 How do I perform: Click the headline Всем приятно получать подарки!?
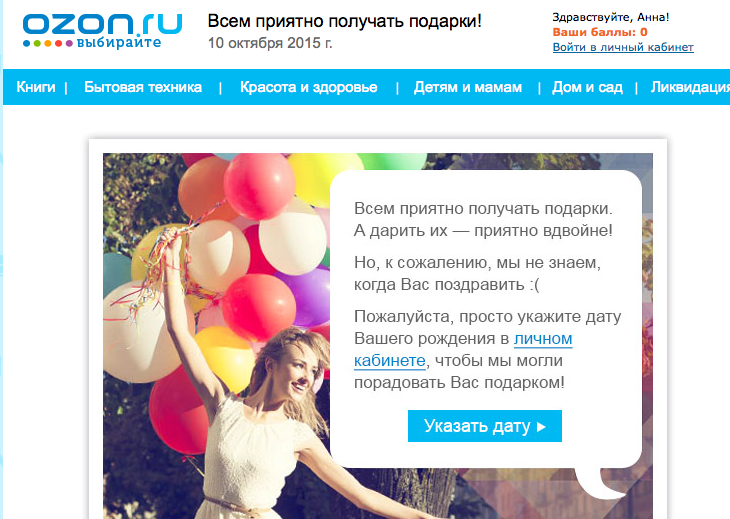(x=345, y=21)
